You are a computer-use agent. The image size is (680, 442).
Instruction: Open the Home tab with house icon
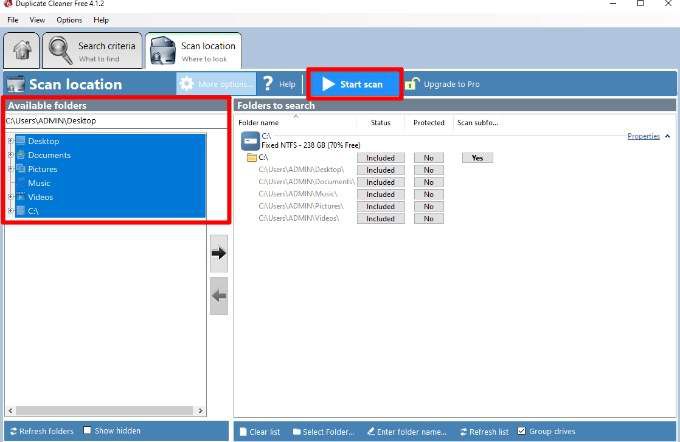22,50
